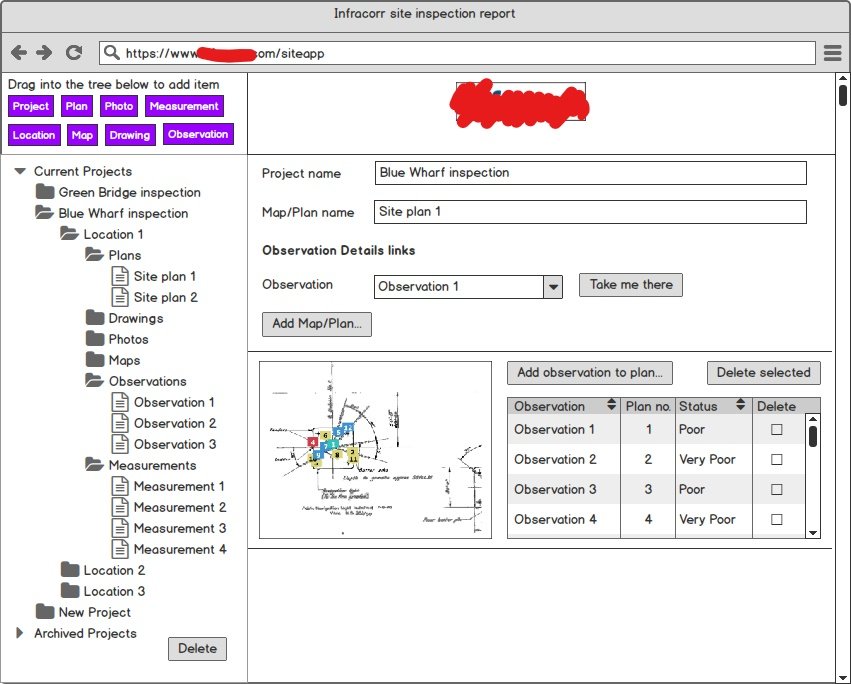Screen dimensions: 851x684
Task: Open the hamburger menu icon
Action: click(x=833, y=53)
